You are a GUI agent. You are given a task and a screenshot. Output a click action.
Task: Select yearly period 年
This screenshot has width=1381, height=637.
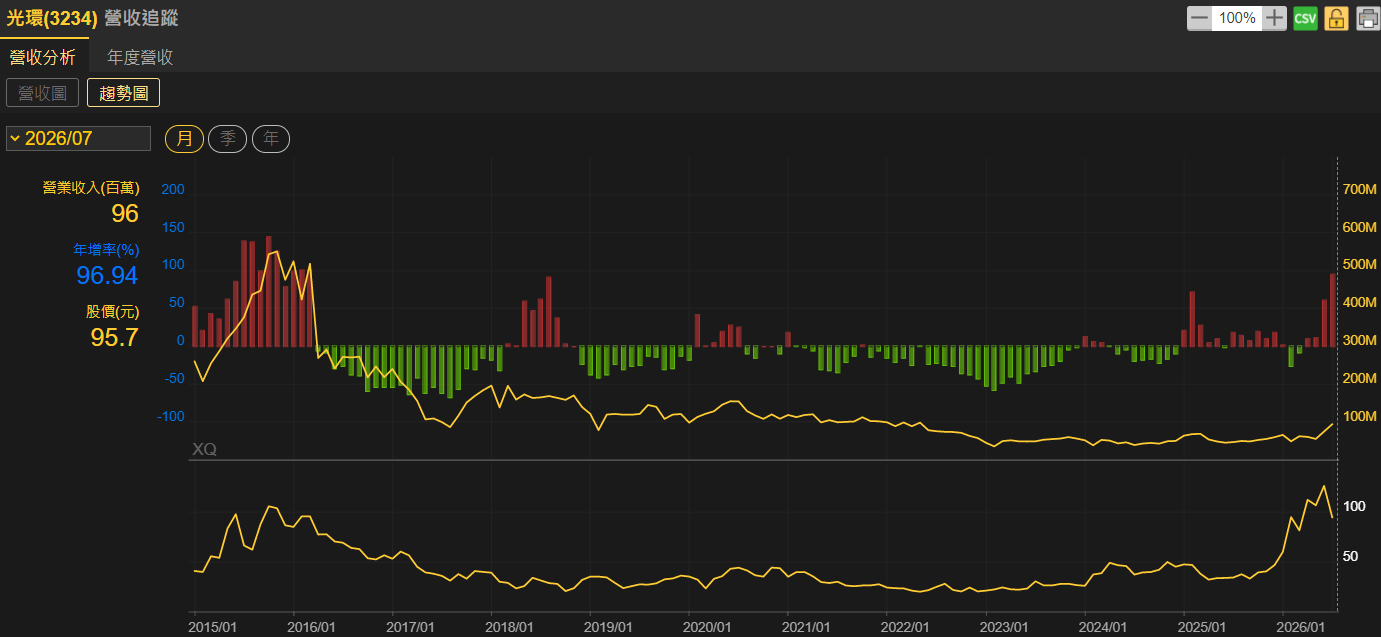(271, 139)
